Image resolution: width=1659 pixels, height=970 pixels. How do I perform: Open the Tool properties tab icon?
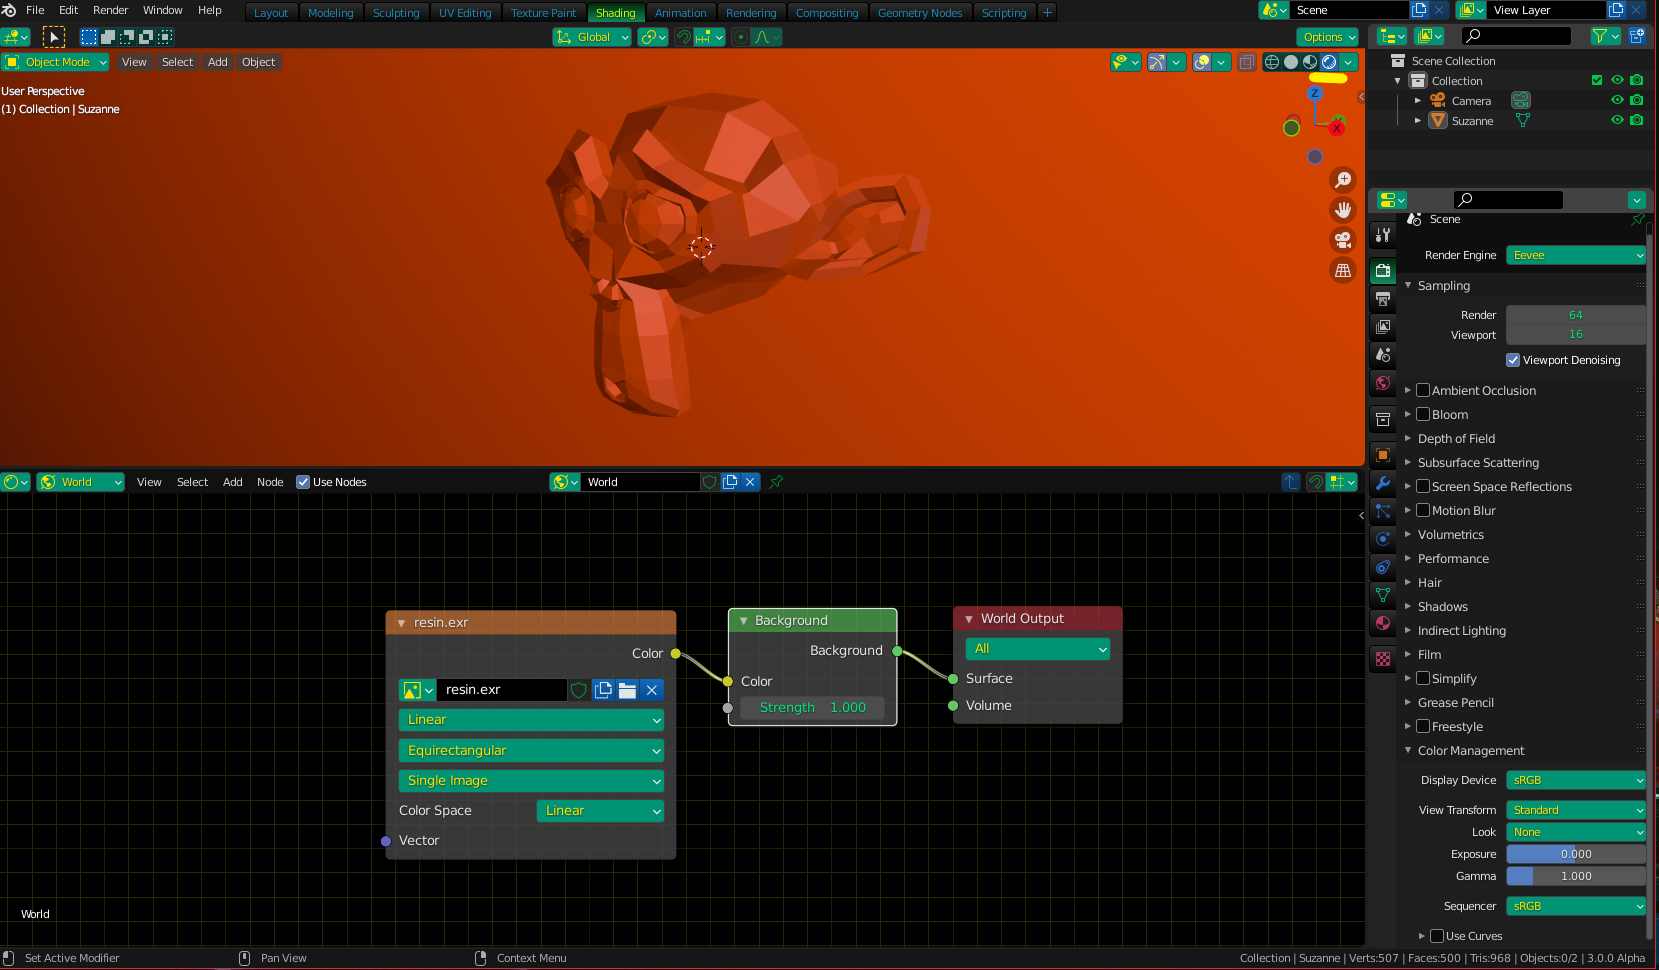click(x=1383, y=235)
